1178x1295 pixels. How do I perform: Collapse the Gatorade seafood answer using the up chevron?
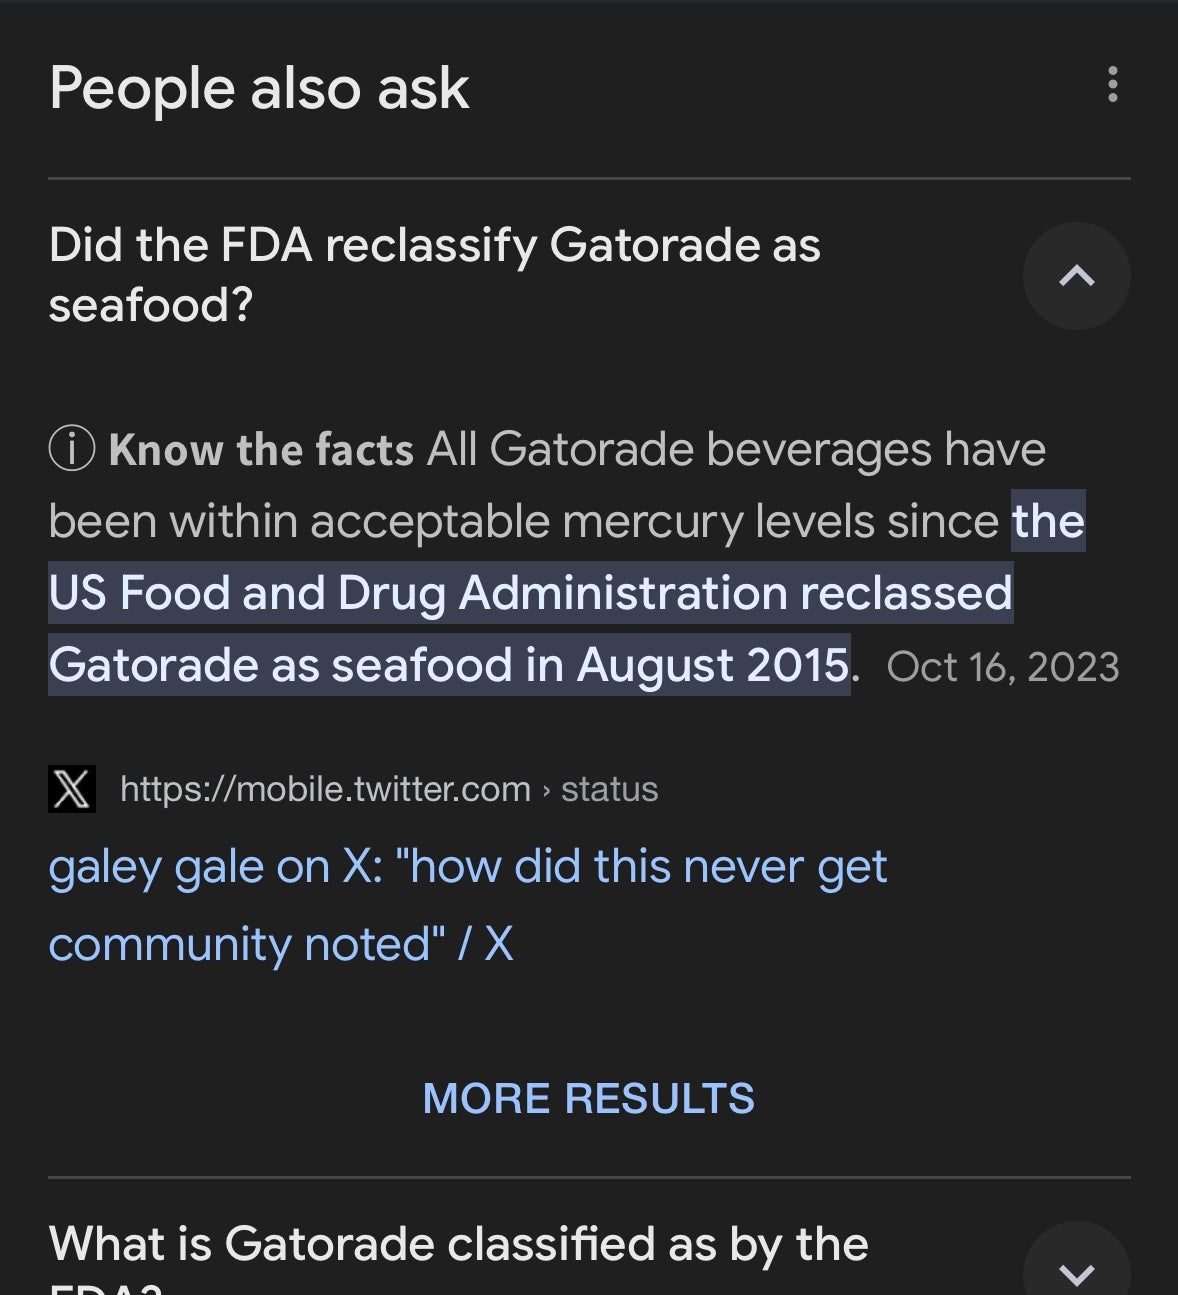[1076, 276]
